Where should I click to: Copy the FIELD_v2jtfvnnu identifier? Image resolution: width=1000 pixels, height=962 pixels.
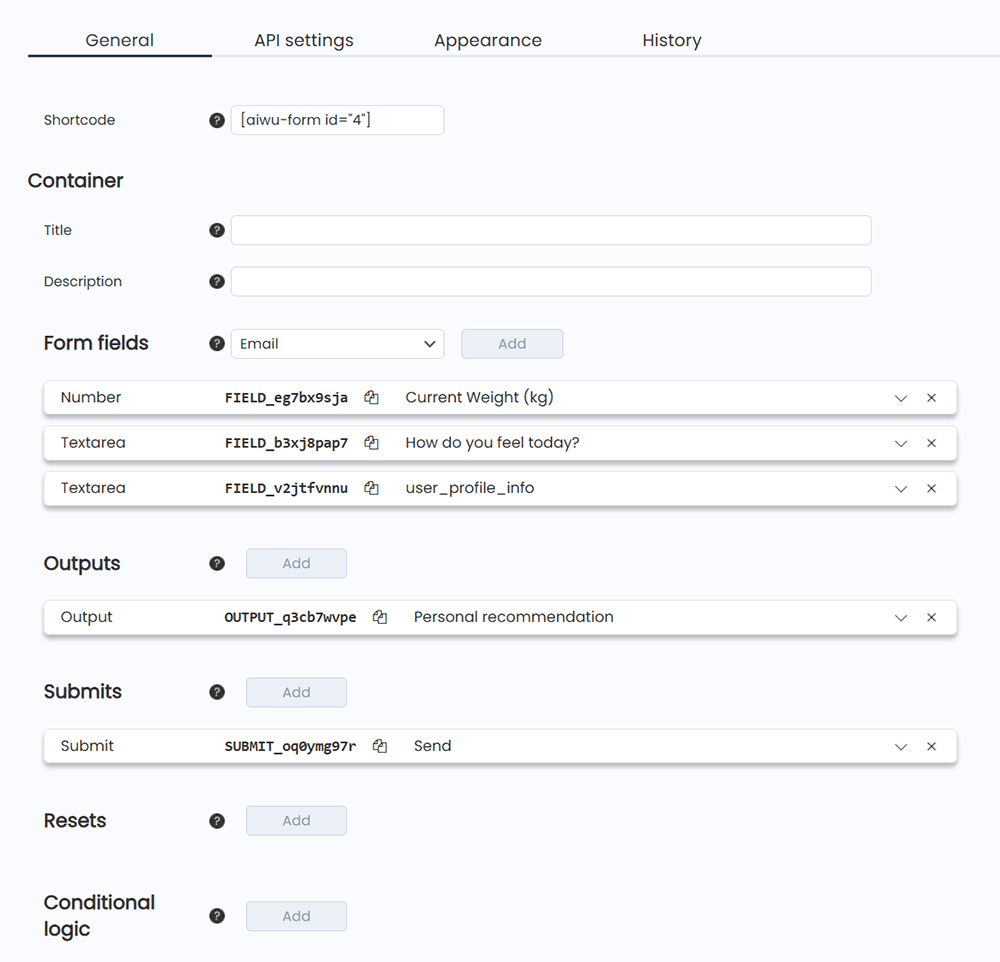pyautogui.click(x=371, y=489)
